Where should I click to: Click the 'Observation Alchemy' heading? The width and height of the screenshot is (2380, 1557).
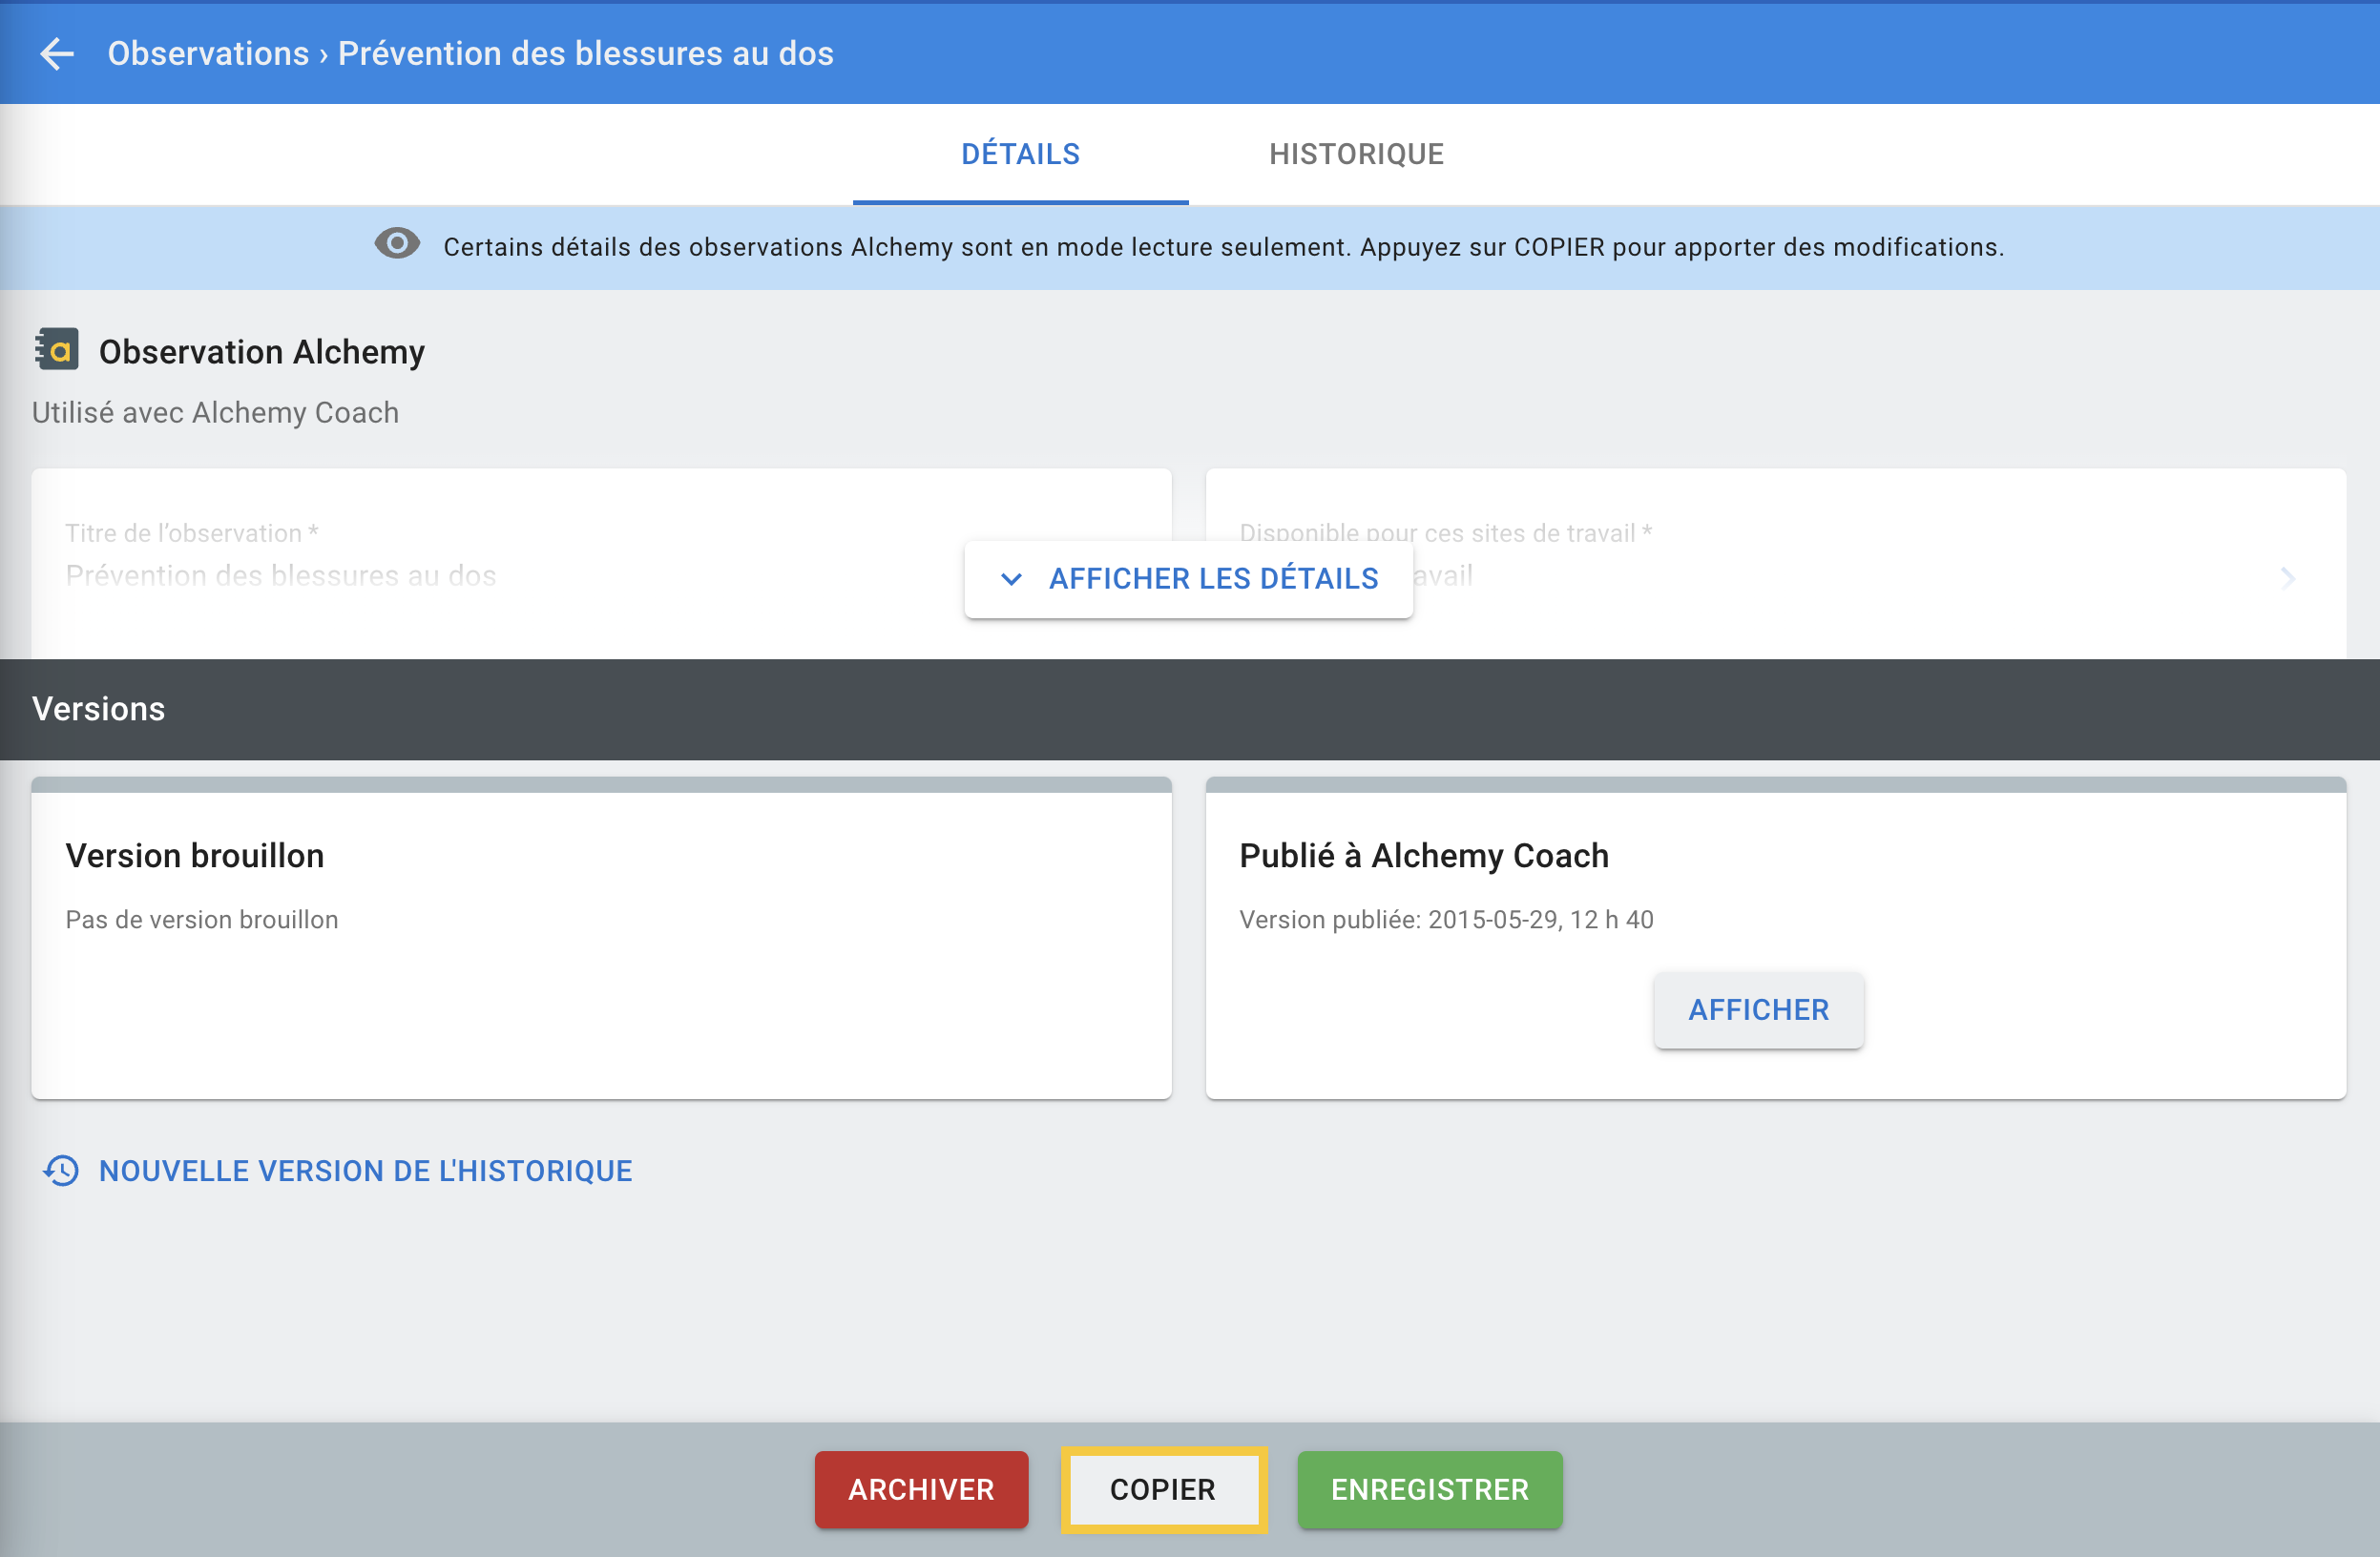tap(262, 351)
